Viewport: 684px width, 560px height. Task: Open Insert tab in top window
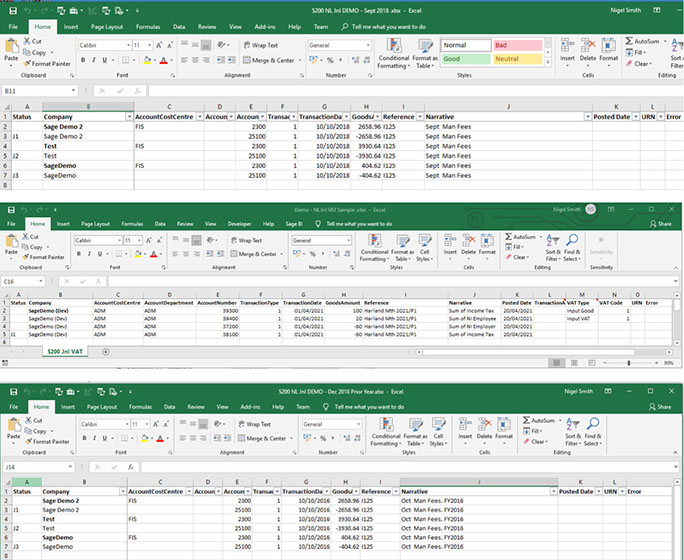tap(71, 27)
